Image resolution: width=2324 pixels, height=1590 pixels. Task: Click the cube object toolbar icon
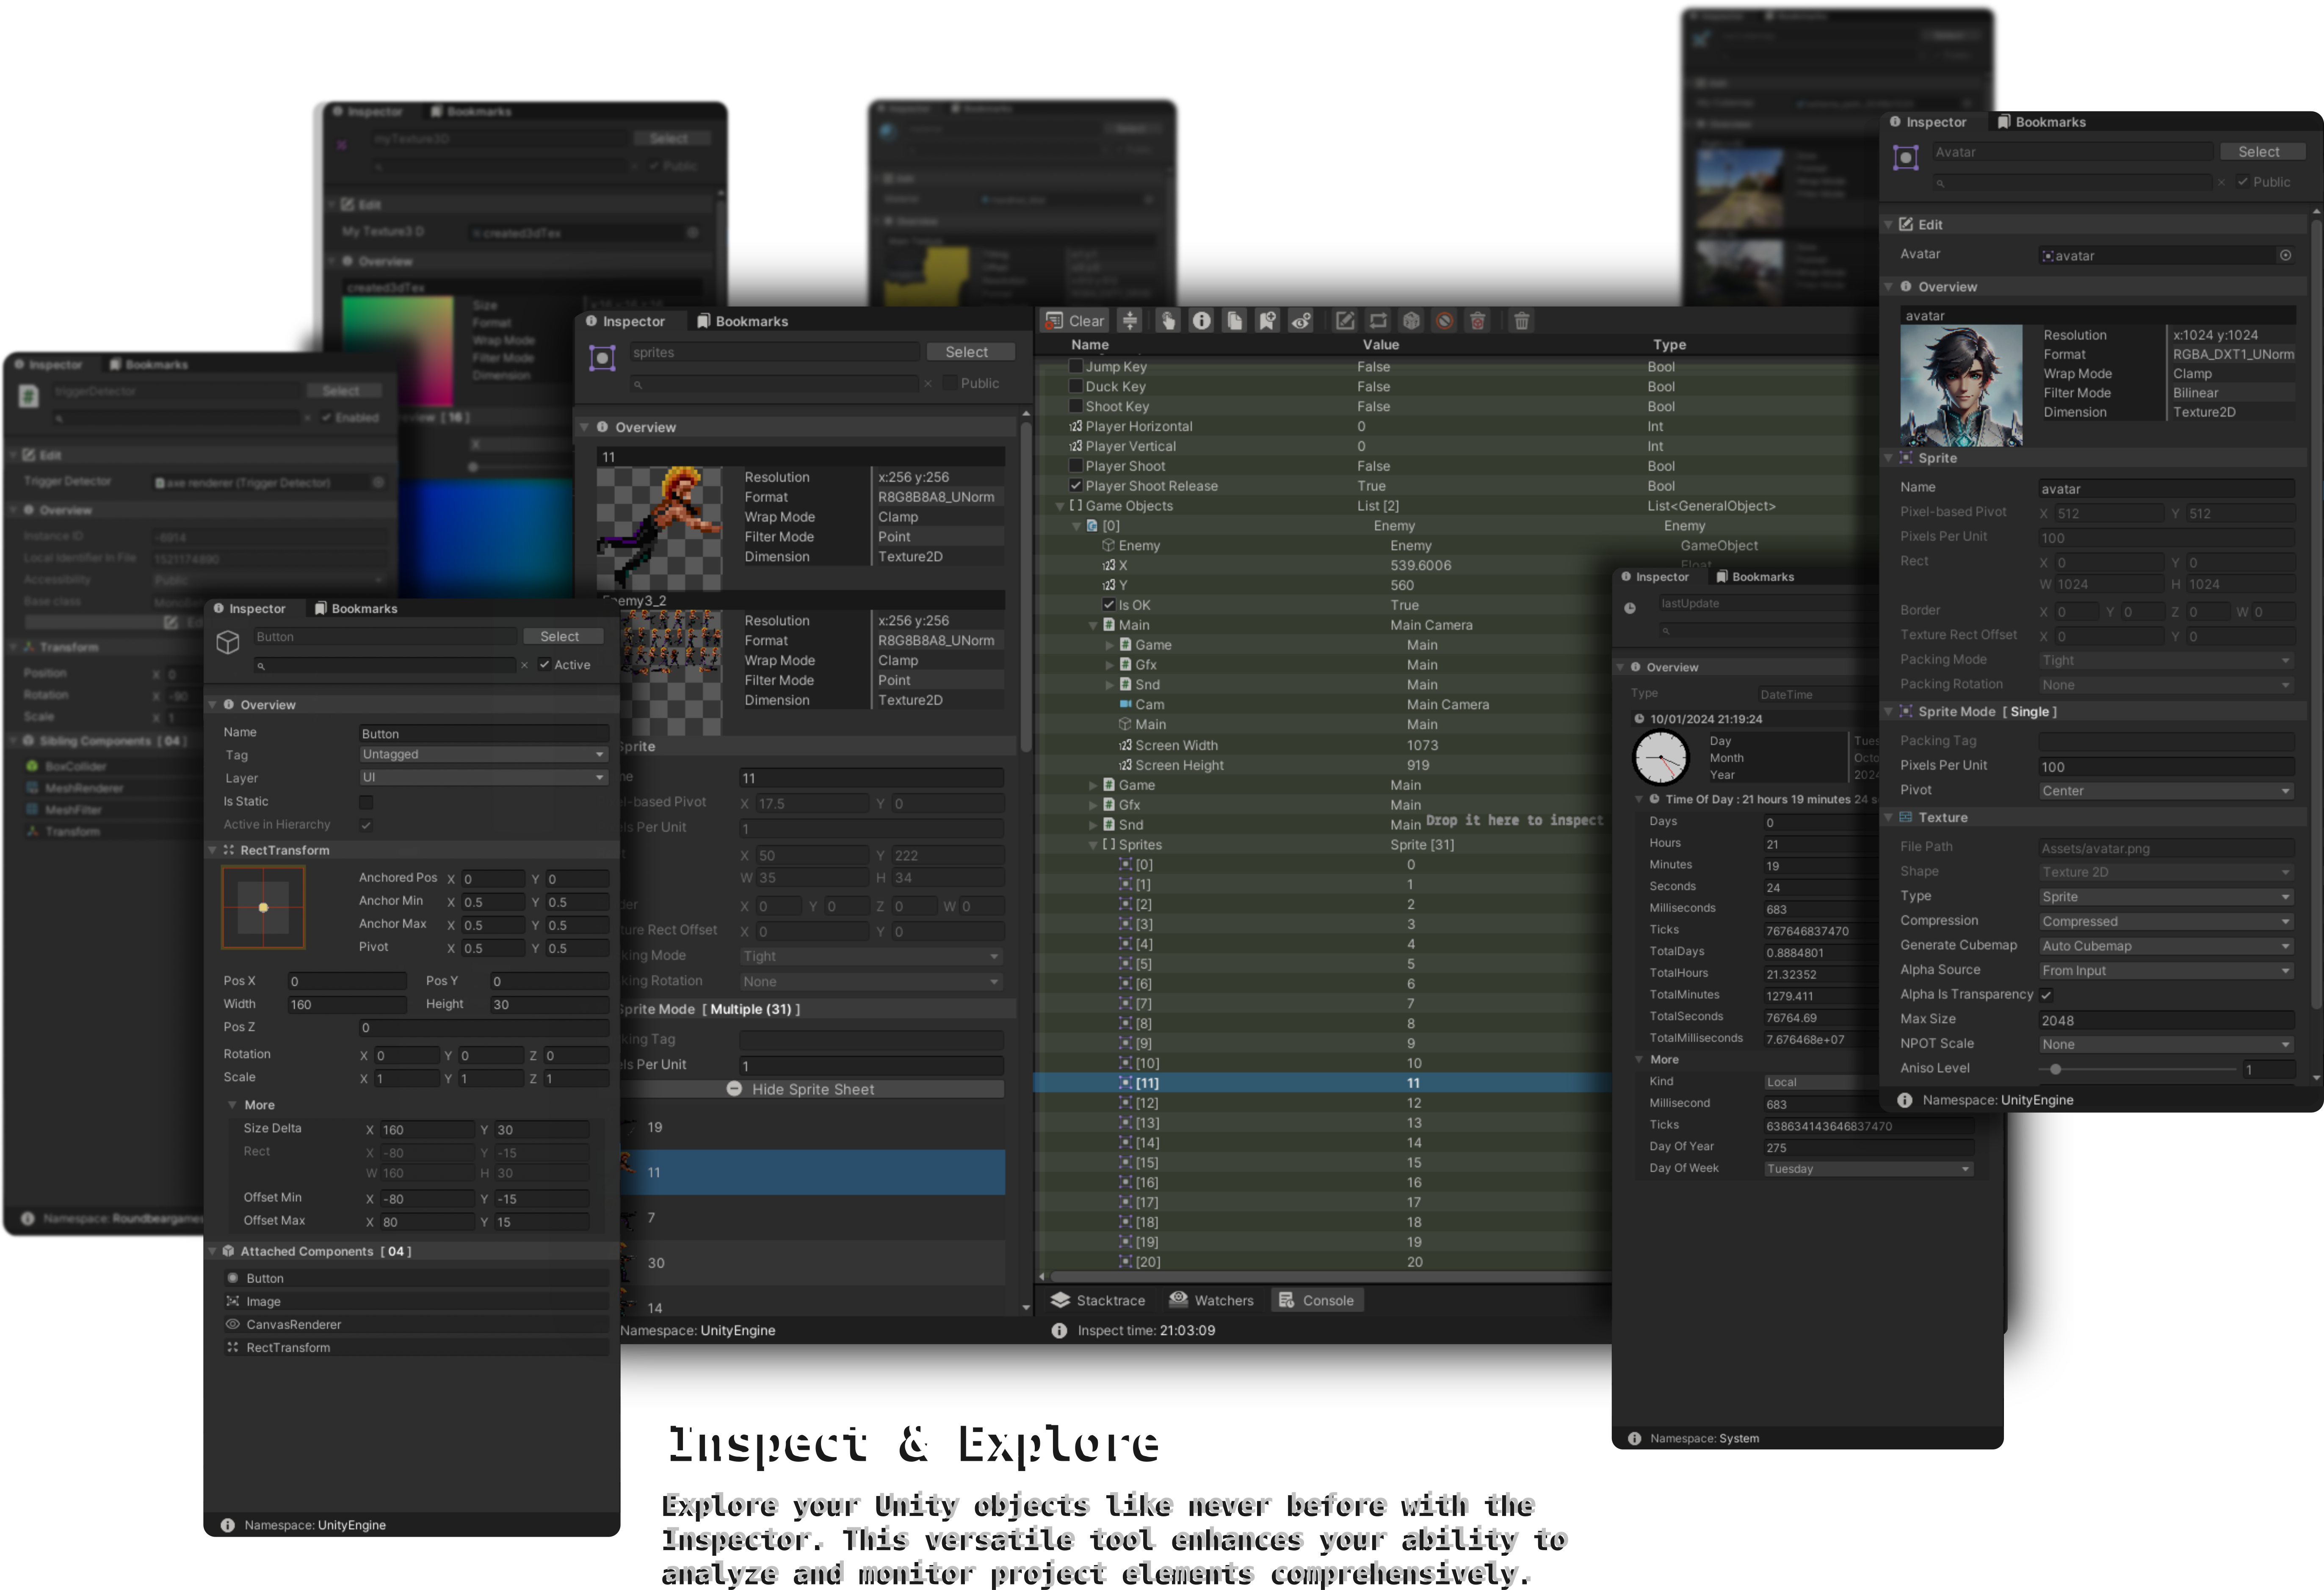point(1411,321)
